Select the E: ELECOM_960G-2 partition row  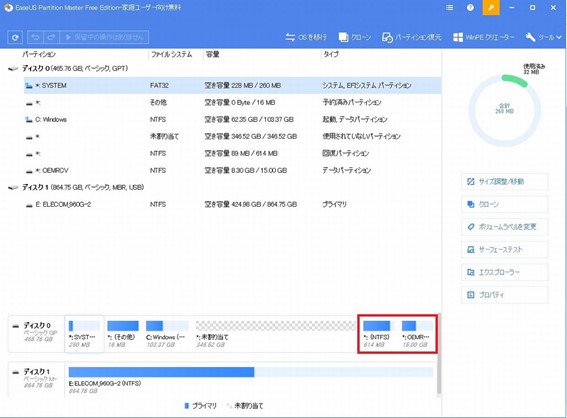click(x=233, y=205)
